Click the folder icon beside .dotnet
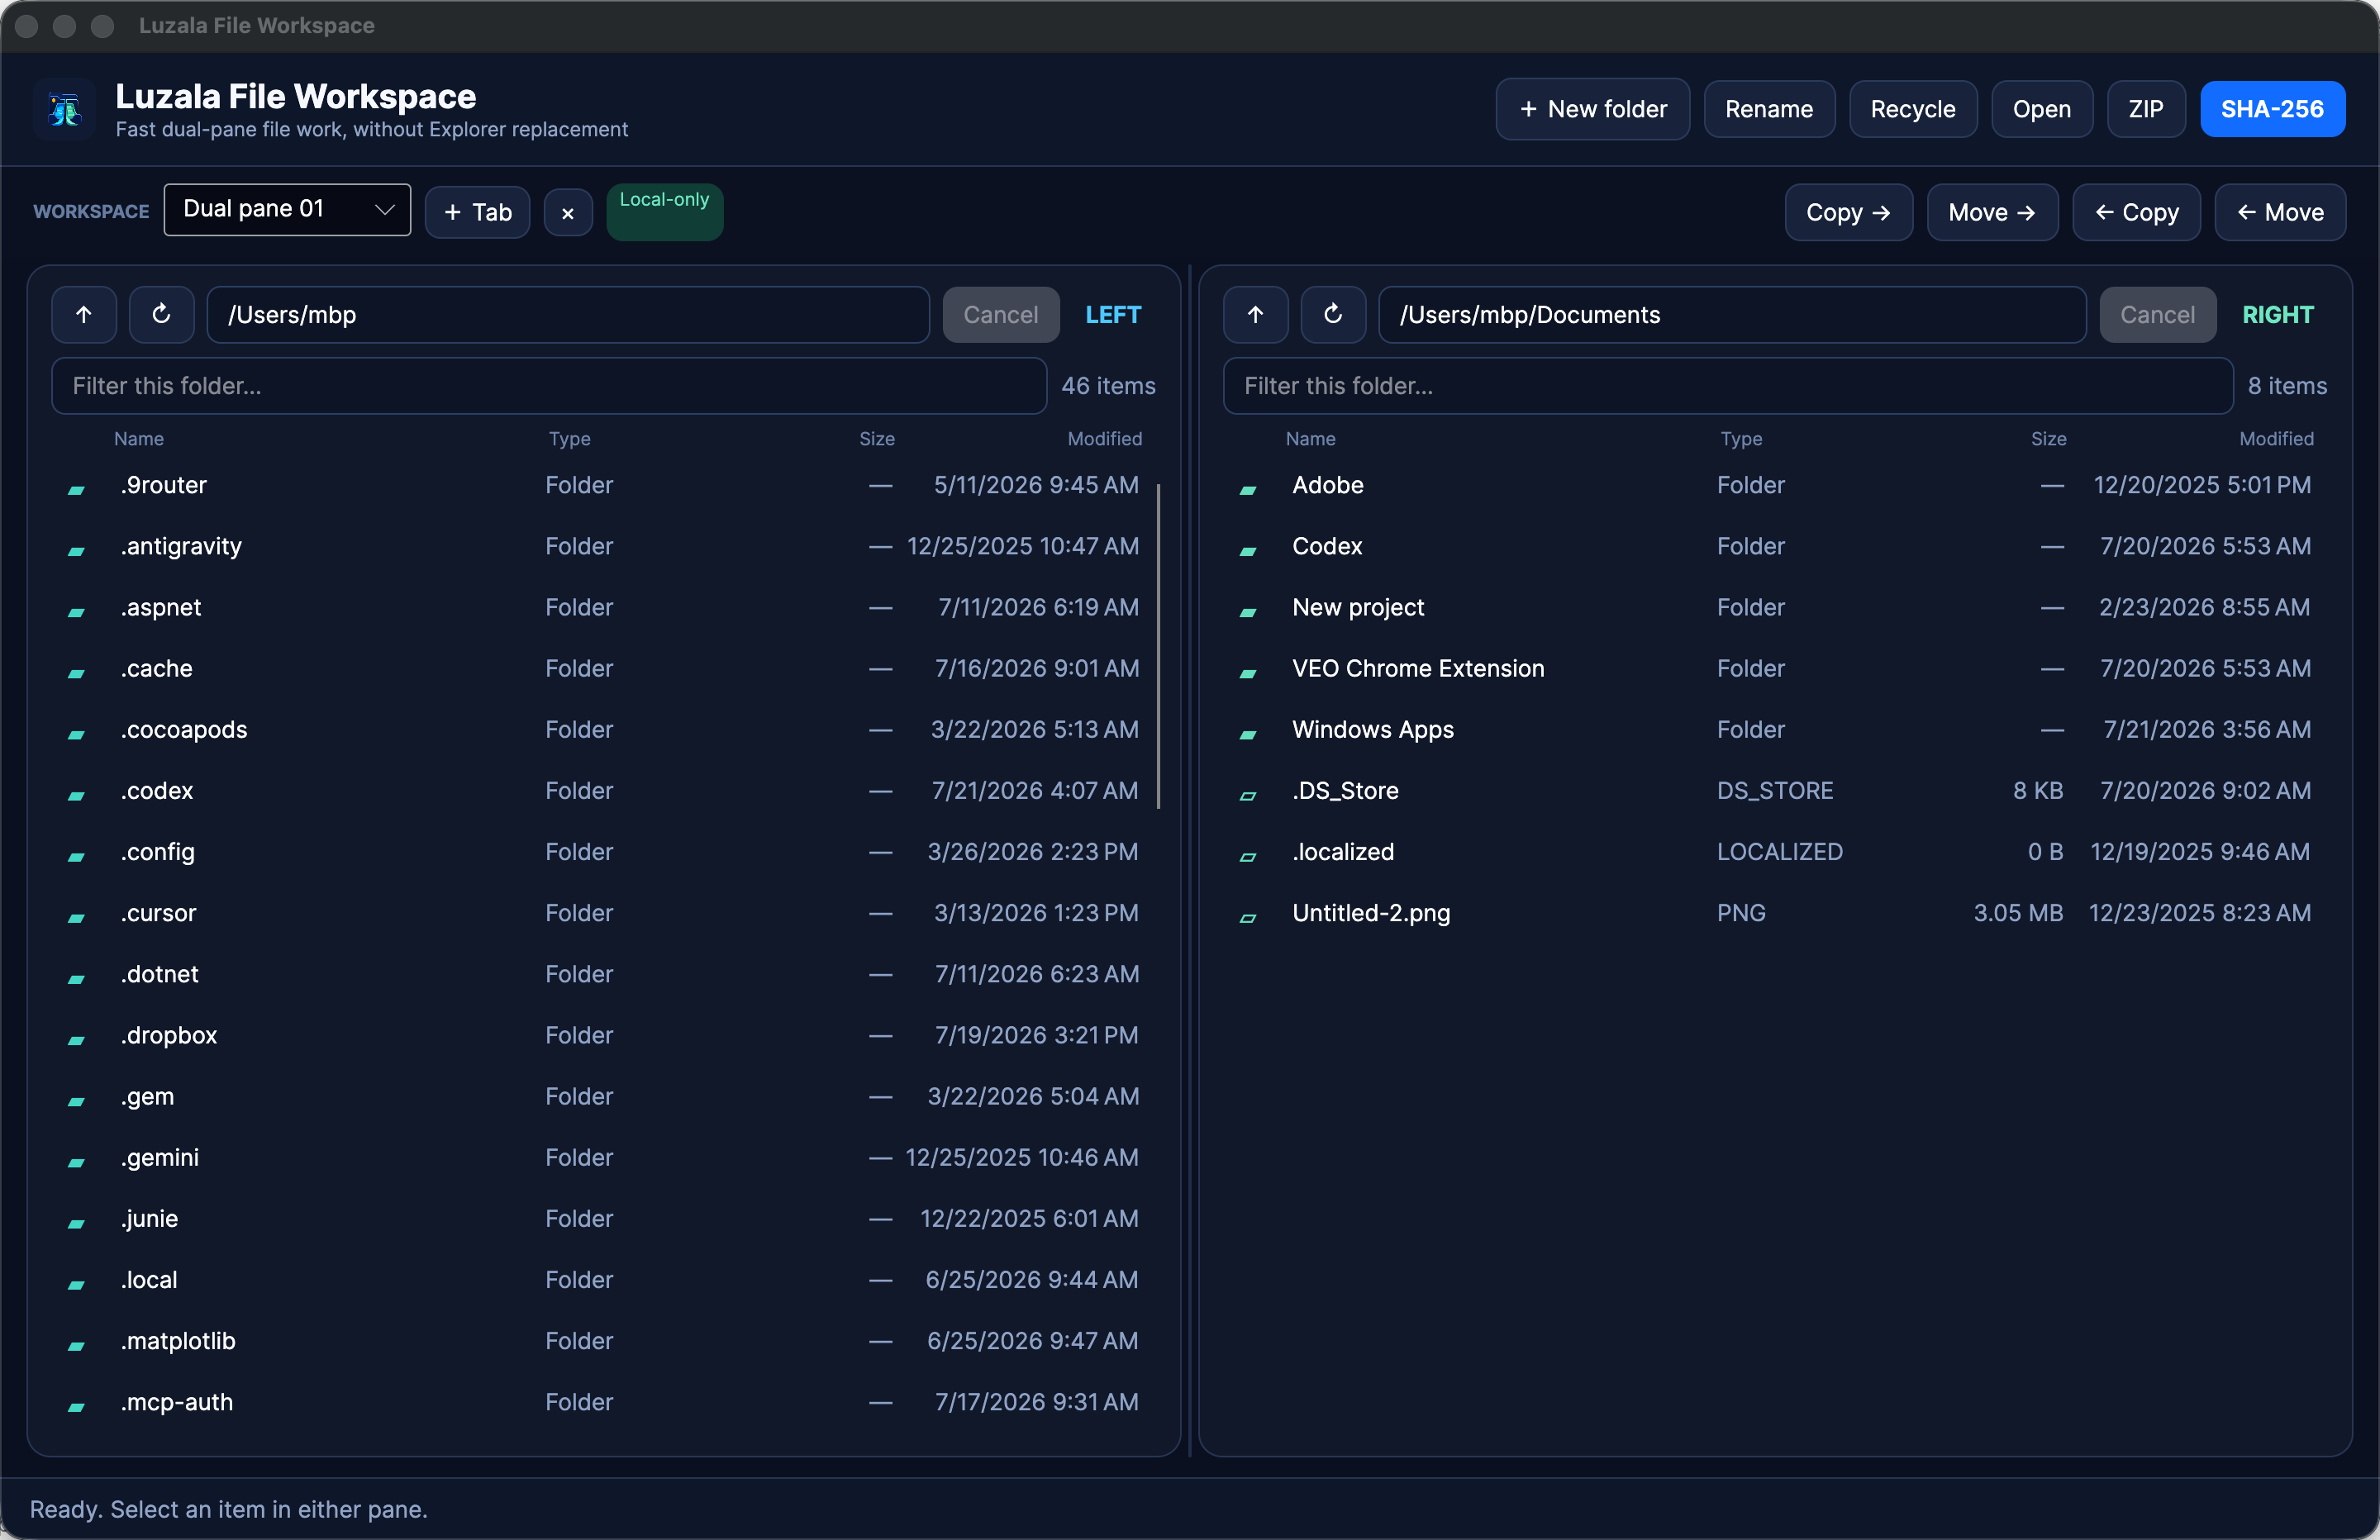The image size is (2380, 1540). point(76,978)
